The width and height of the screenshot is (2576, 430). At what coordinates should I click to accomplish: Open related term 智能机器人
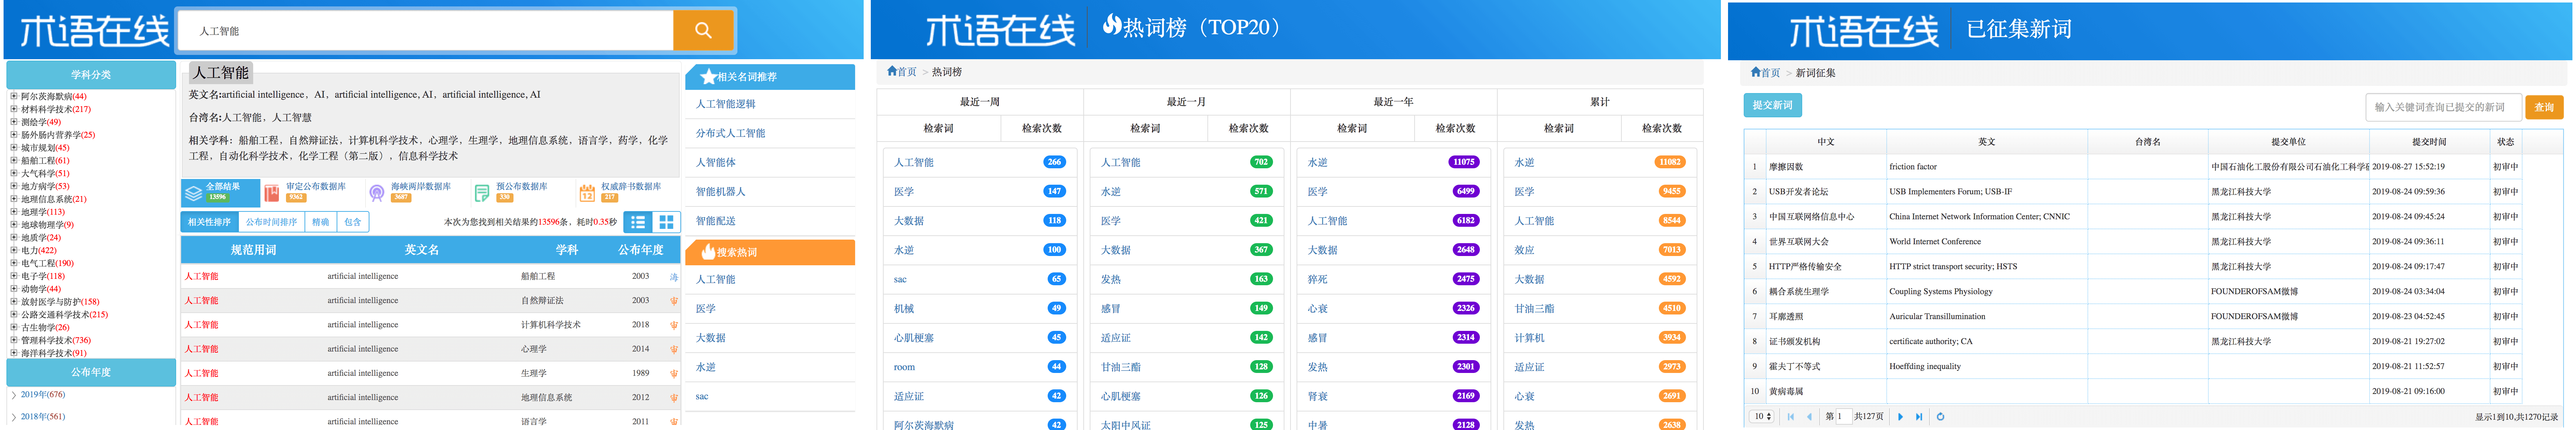[721, 192]
